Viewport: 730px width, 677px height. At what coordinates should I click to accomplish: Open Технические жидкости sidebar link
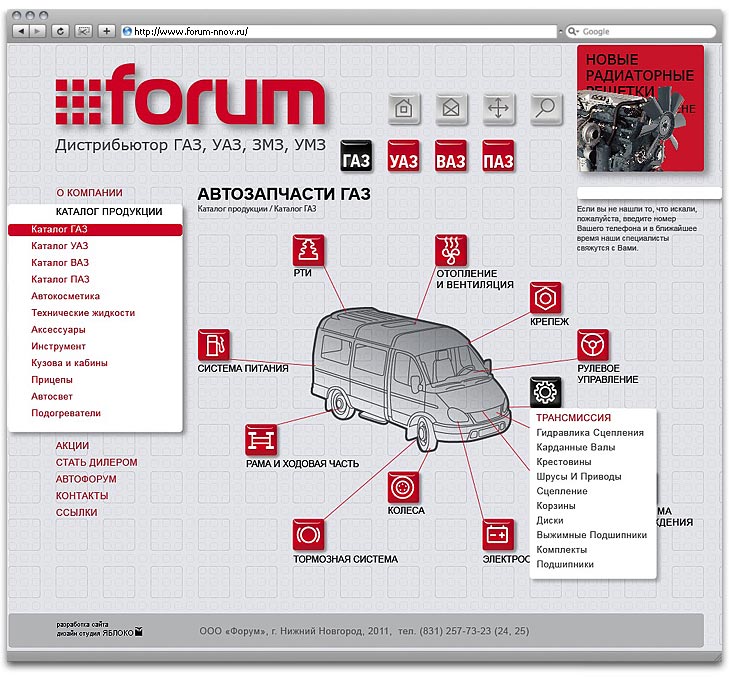click(83, 313)
